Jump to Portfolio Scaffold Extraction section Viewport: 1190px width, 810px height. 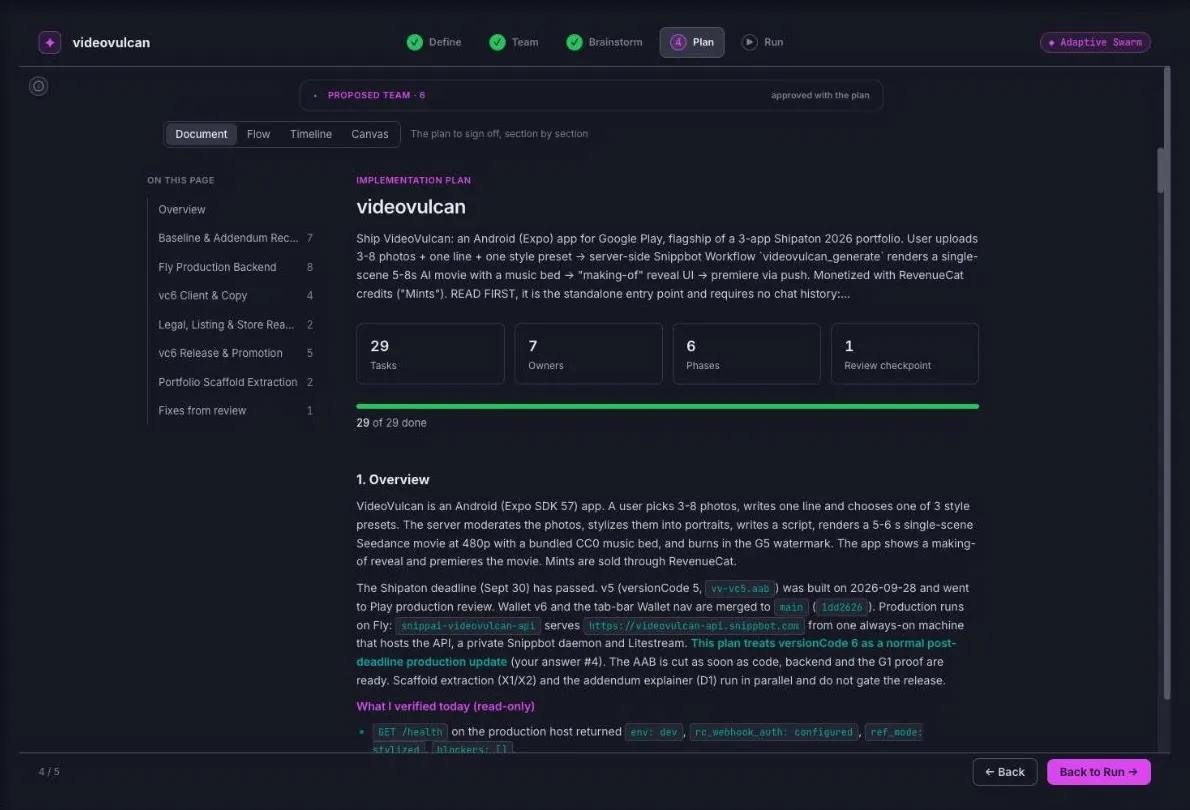pyautogui.click(x=235, y=382)
